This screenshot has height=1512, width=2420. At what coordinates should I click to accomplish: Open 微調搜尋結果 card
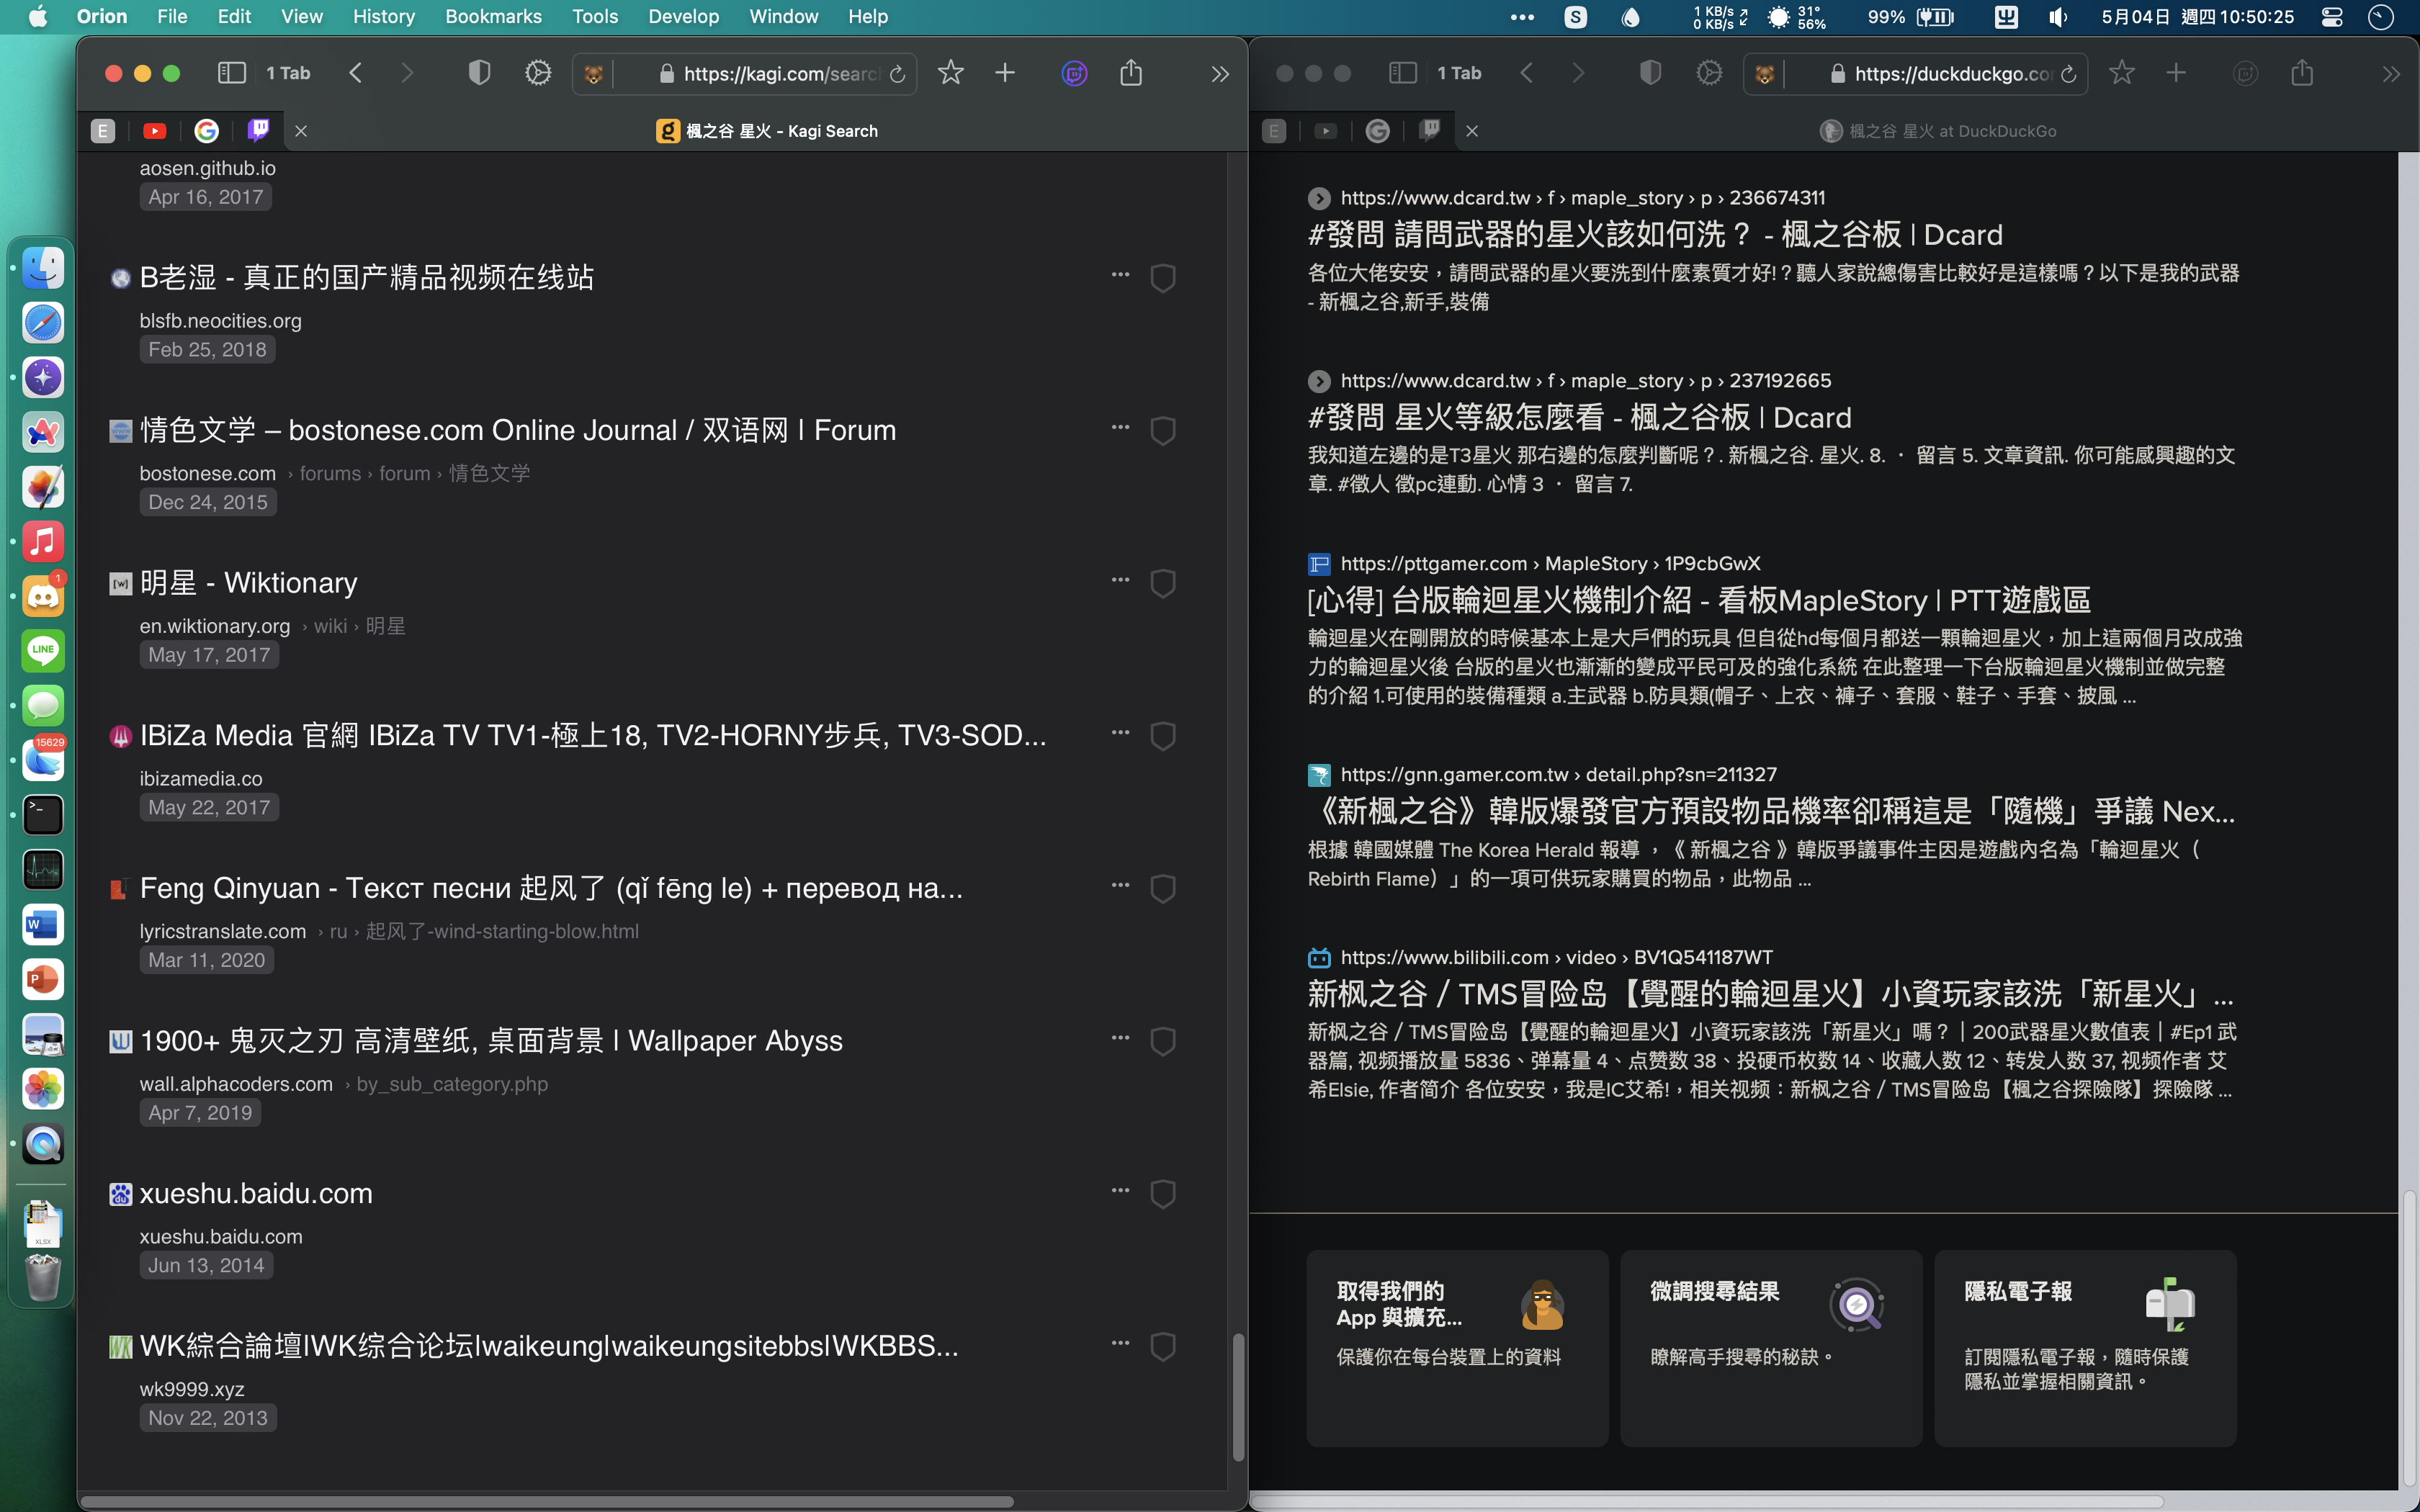point(1771,1347)
